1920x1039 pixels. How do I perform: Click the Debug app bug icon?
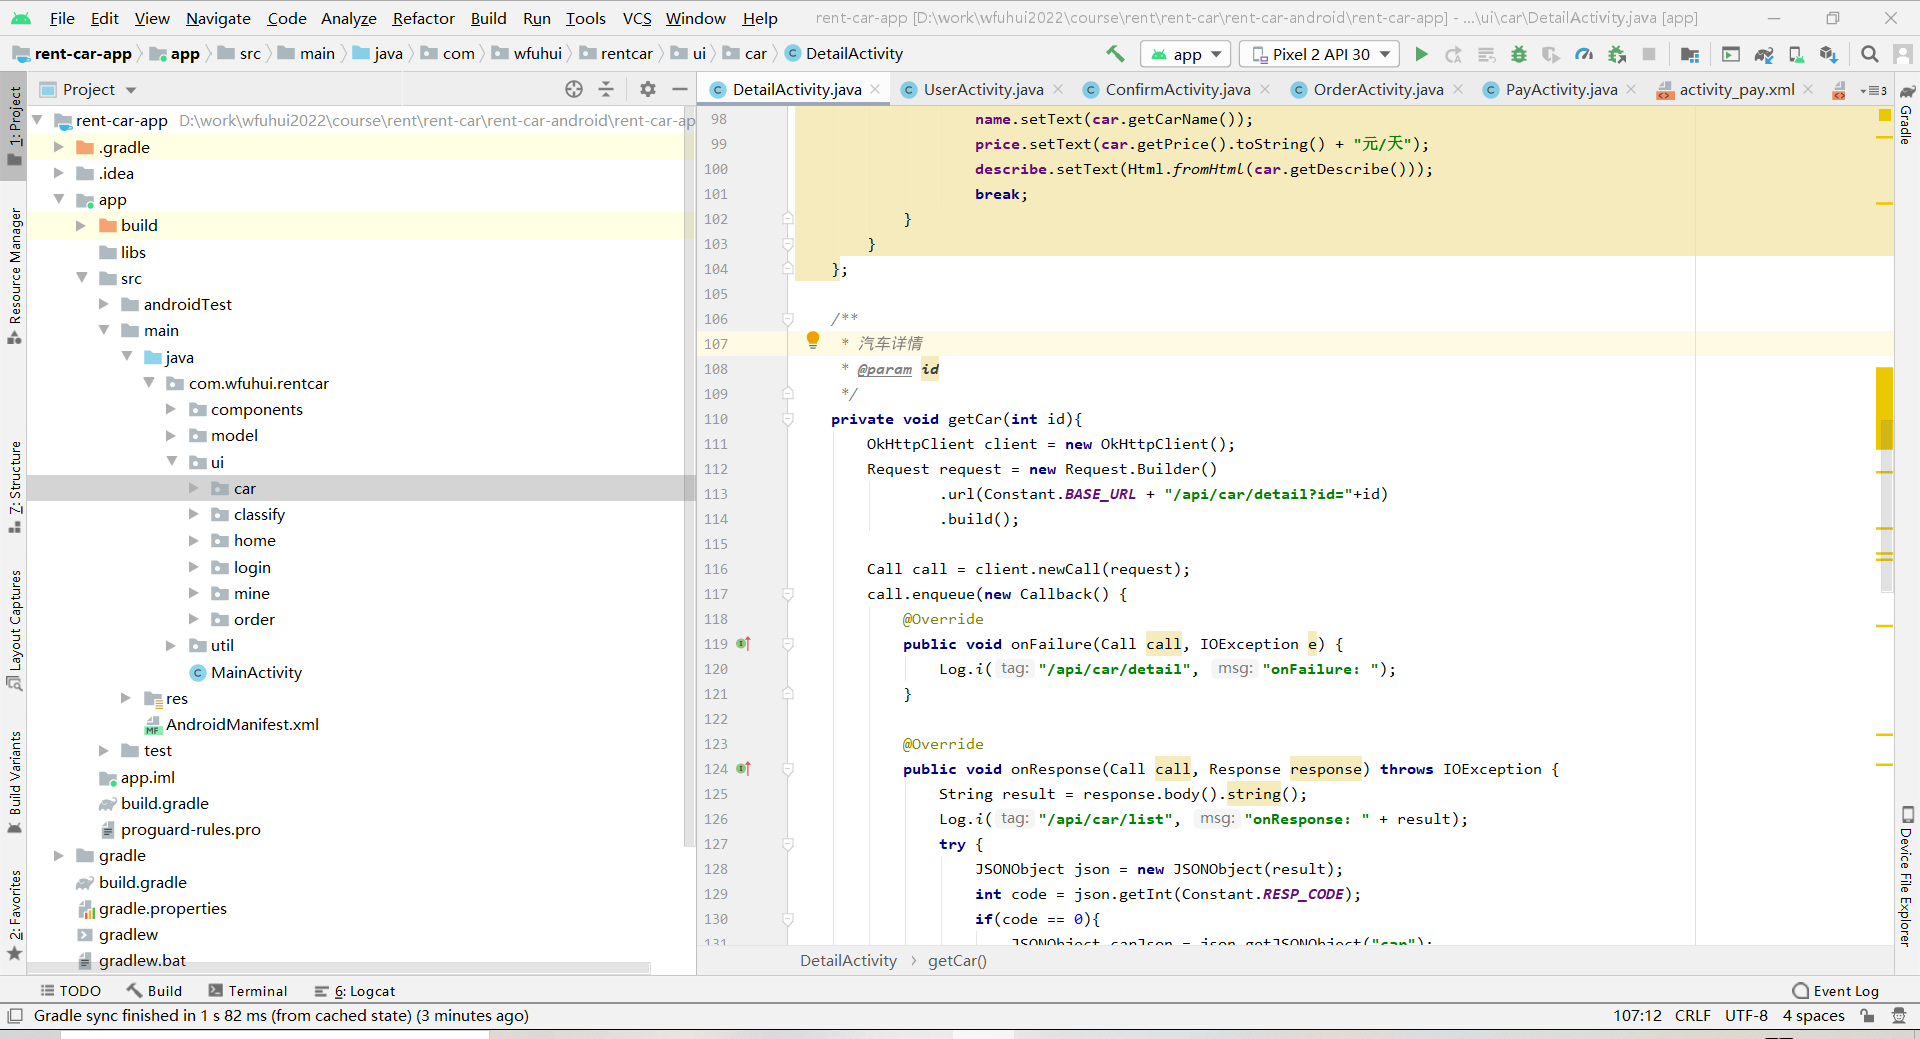pyautogui.click(x=1518, y=54)
